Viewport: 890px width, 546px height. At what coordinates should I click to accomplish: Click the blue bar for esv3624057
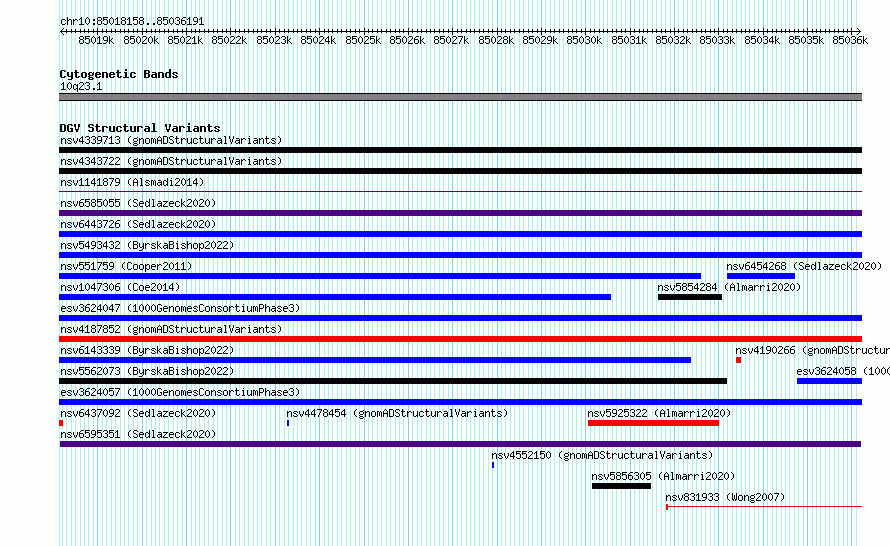coord(460,402)
